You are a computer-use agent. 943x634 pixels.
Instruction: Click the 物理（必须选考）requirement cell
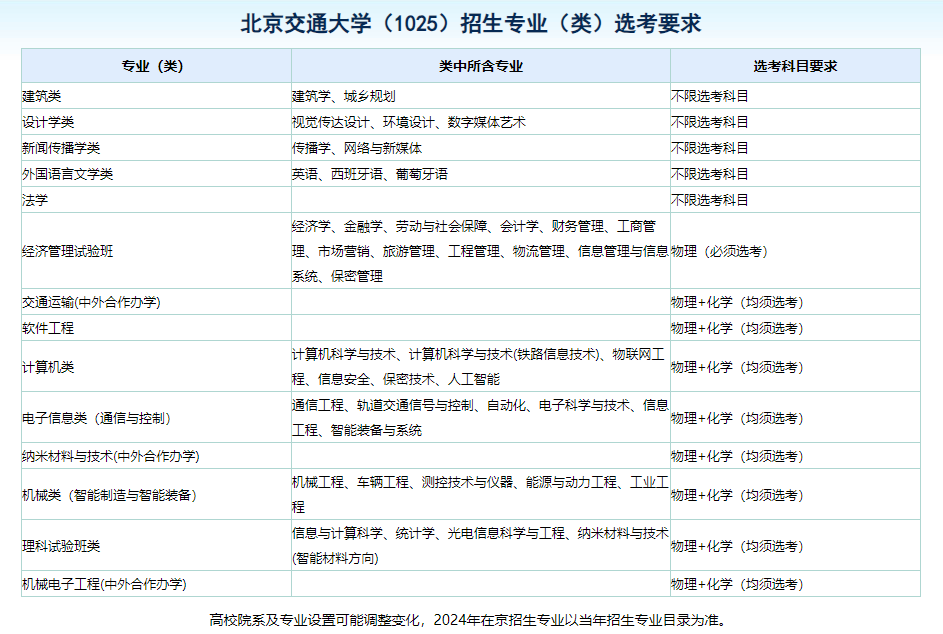tap(795, 251)
